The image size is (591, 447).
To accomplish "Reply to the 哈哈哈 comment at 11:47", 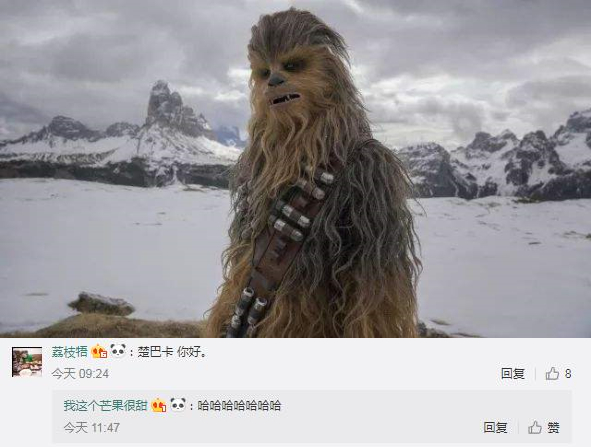I will click(x=495, y=427).
